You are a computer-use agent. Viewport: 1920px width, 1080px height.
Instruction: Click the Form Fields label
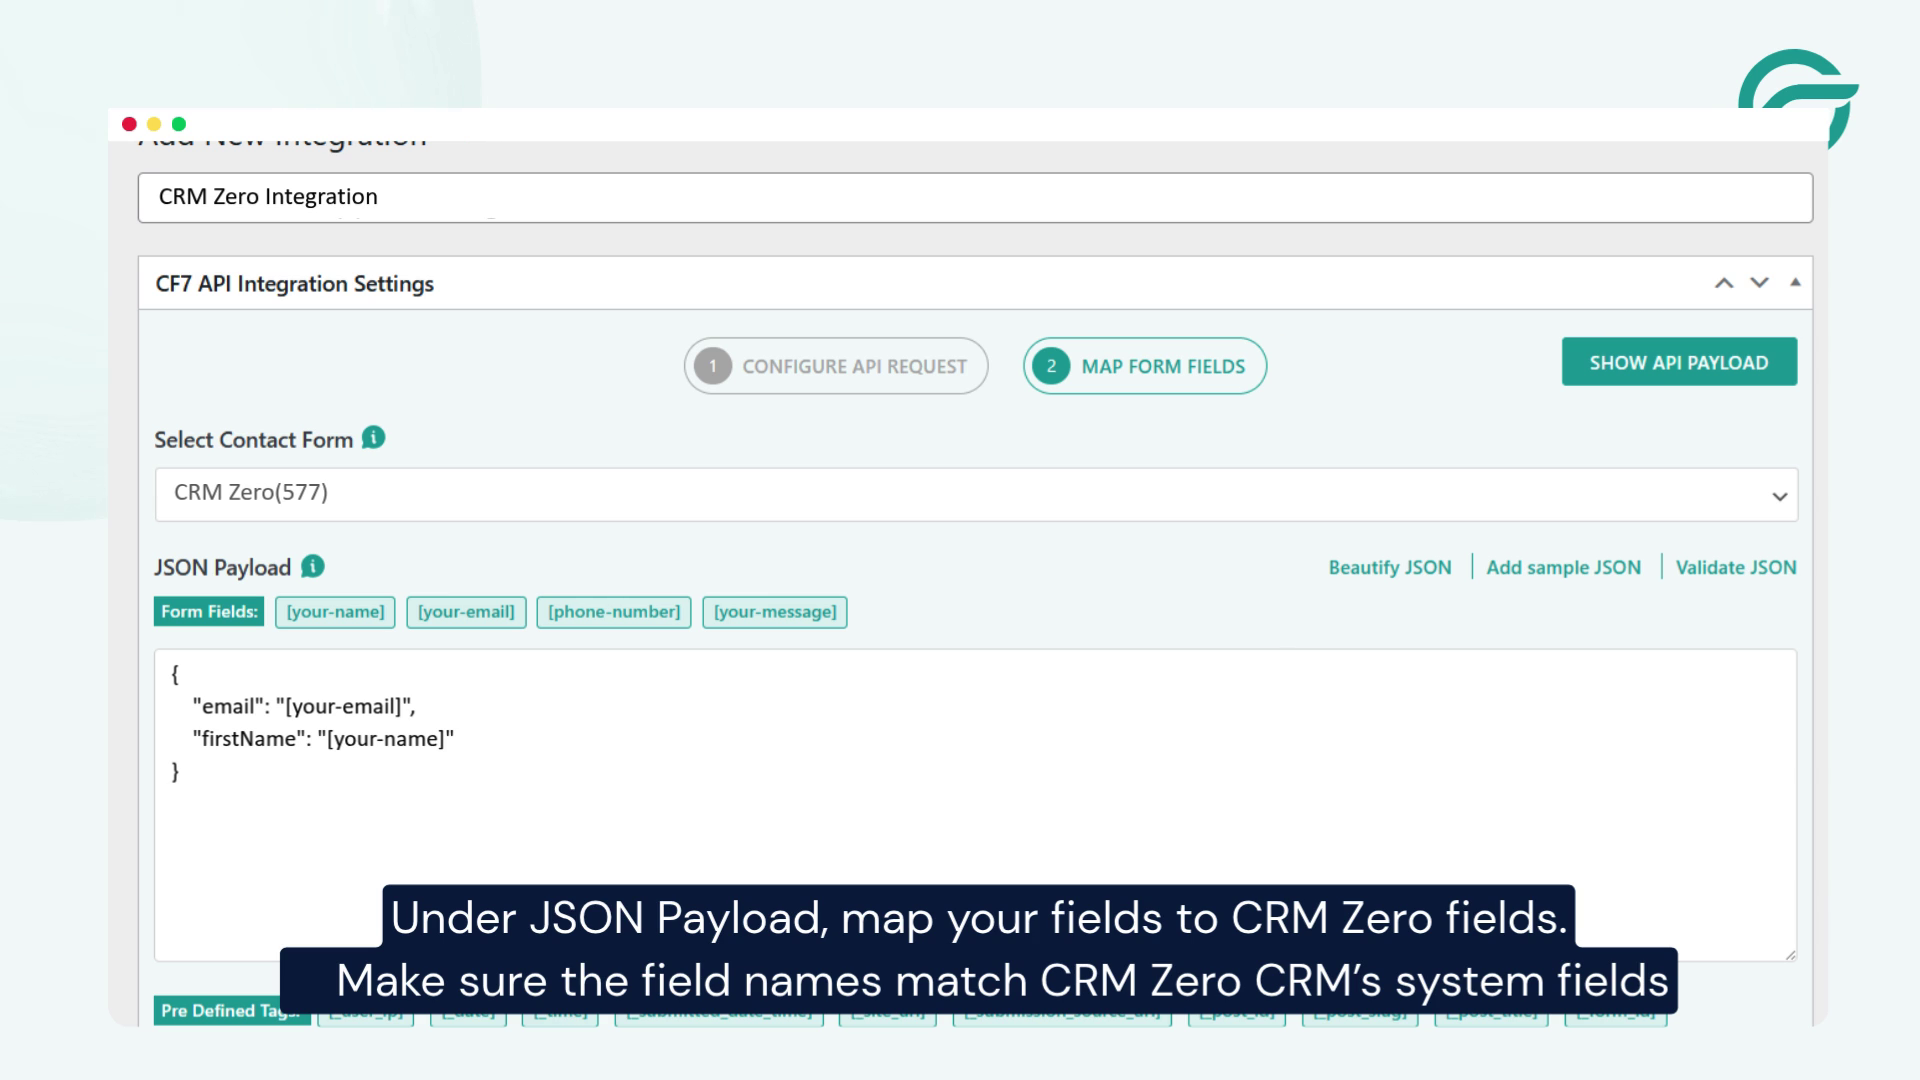(x=209, y=612)
